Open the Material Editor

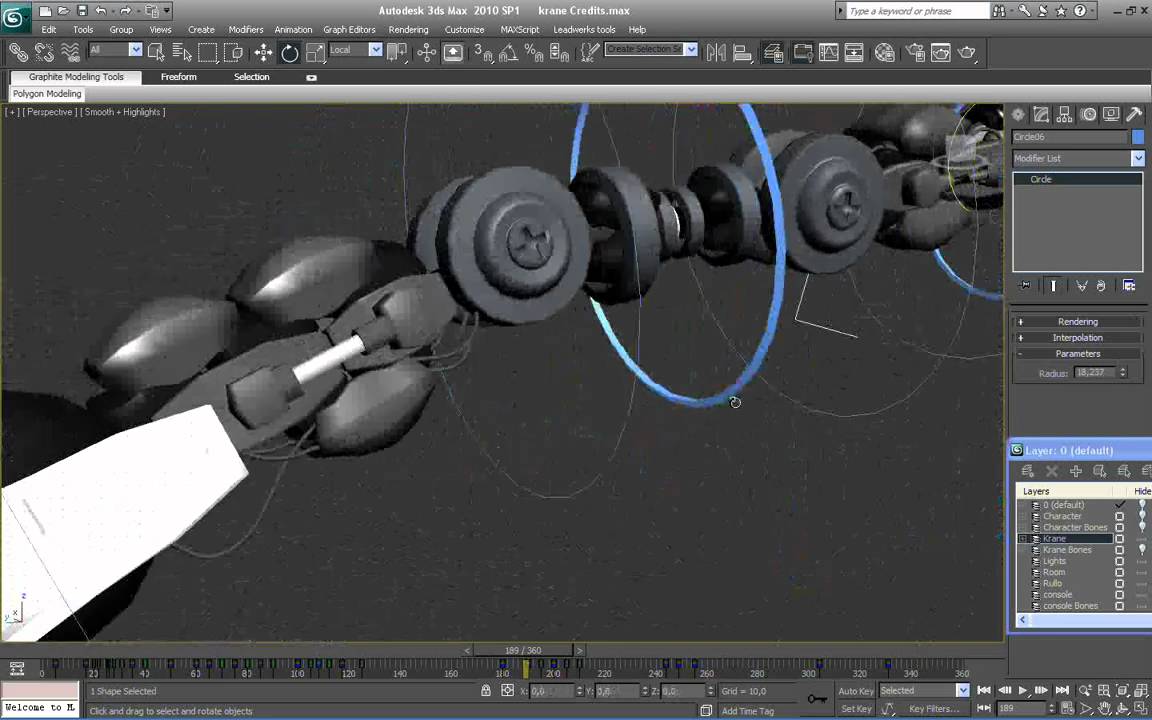click(885, 52)
